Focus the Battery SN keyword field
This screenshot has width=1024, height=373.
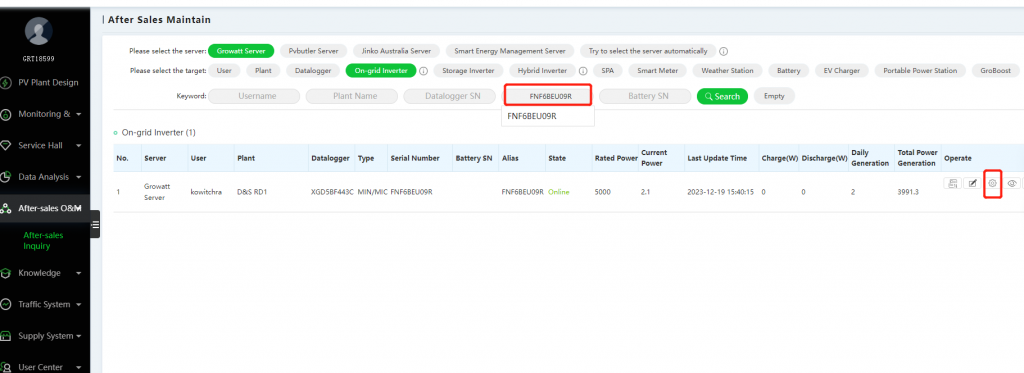645,96
